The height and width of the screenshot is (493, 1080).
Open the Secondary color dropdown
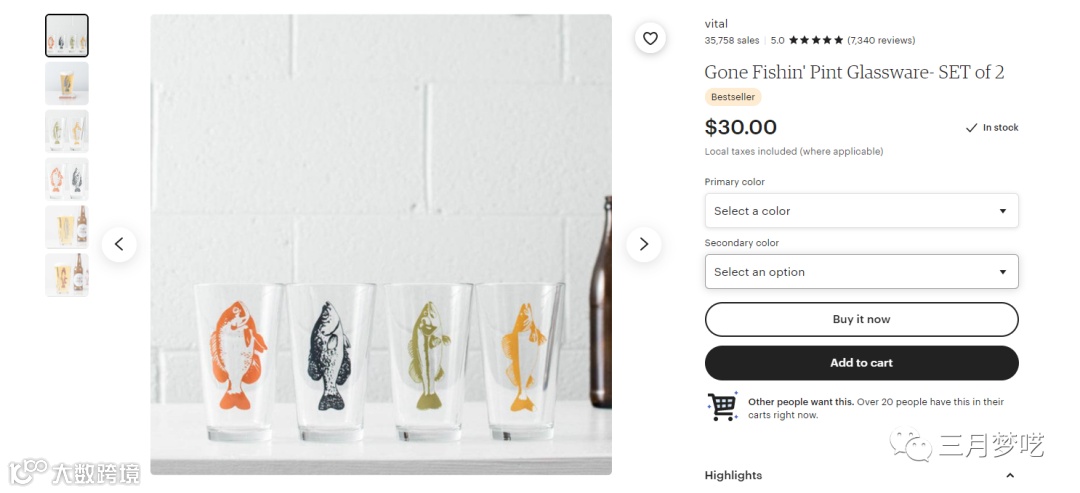[861, 271]
